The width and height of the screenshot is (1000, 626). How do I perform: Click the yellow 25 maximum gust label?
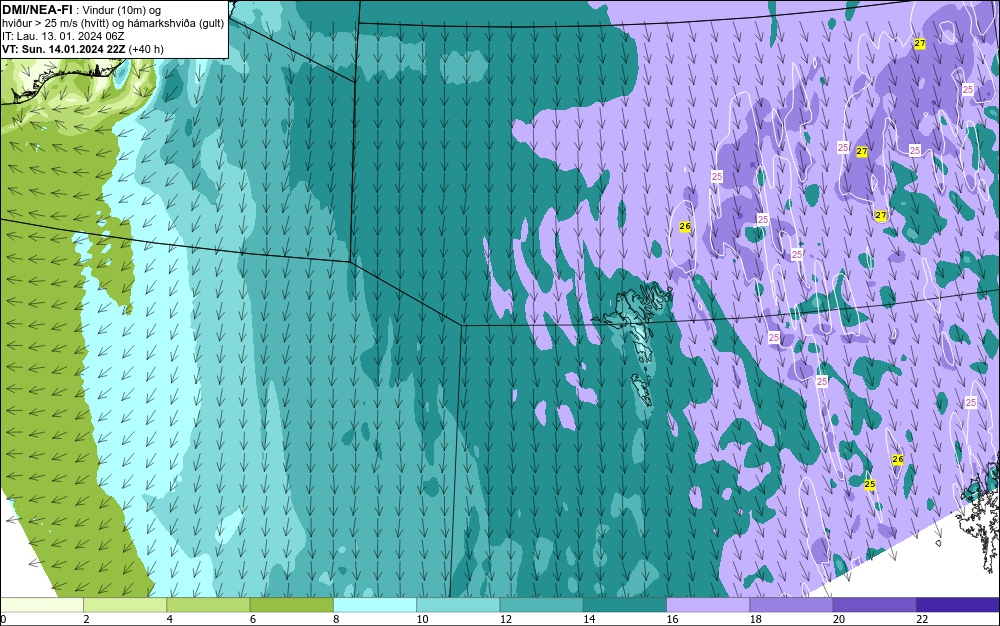[870, 484]
